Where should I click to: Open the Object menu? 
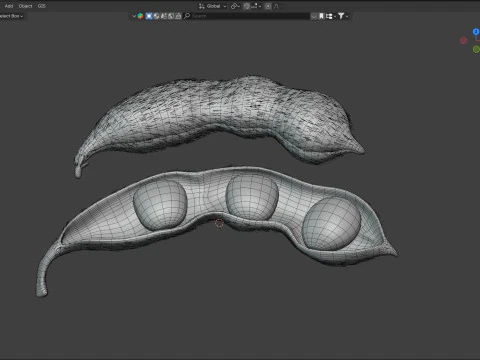(25, 6)
